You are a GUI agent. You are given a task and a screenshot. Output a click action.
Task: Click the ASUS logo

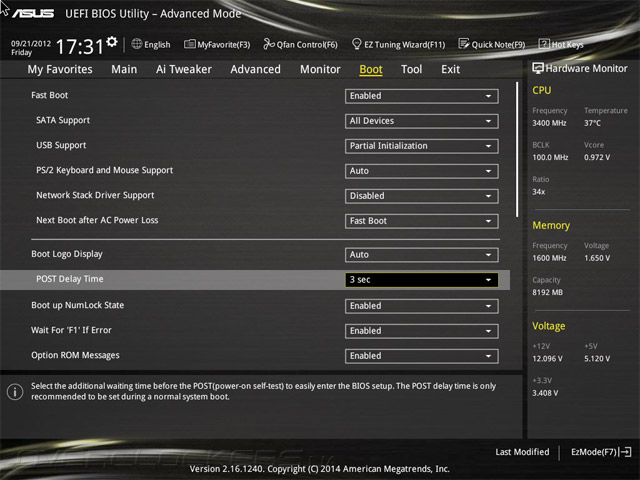[x=33, y=13]
